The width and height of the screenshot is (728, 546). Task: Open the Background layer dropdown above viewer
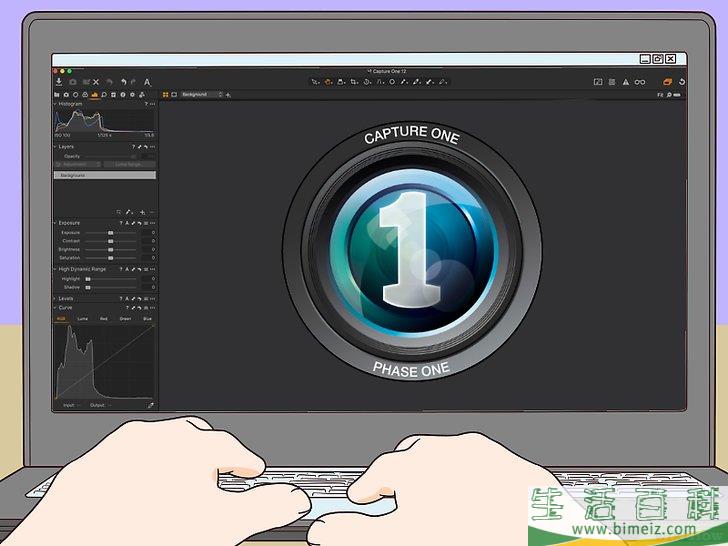point(202,95)
